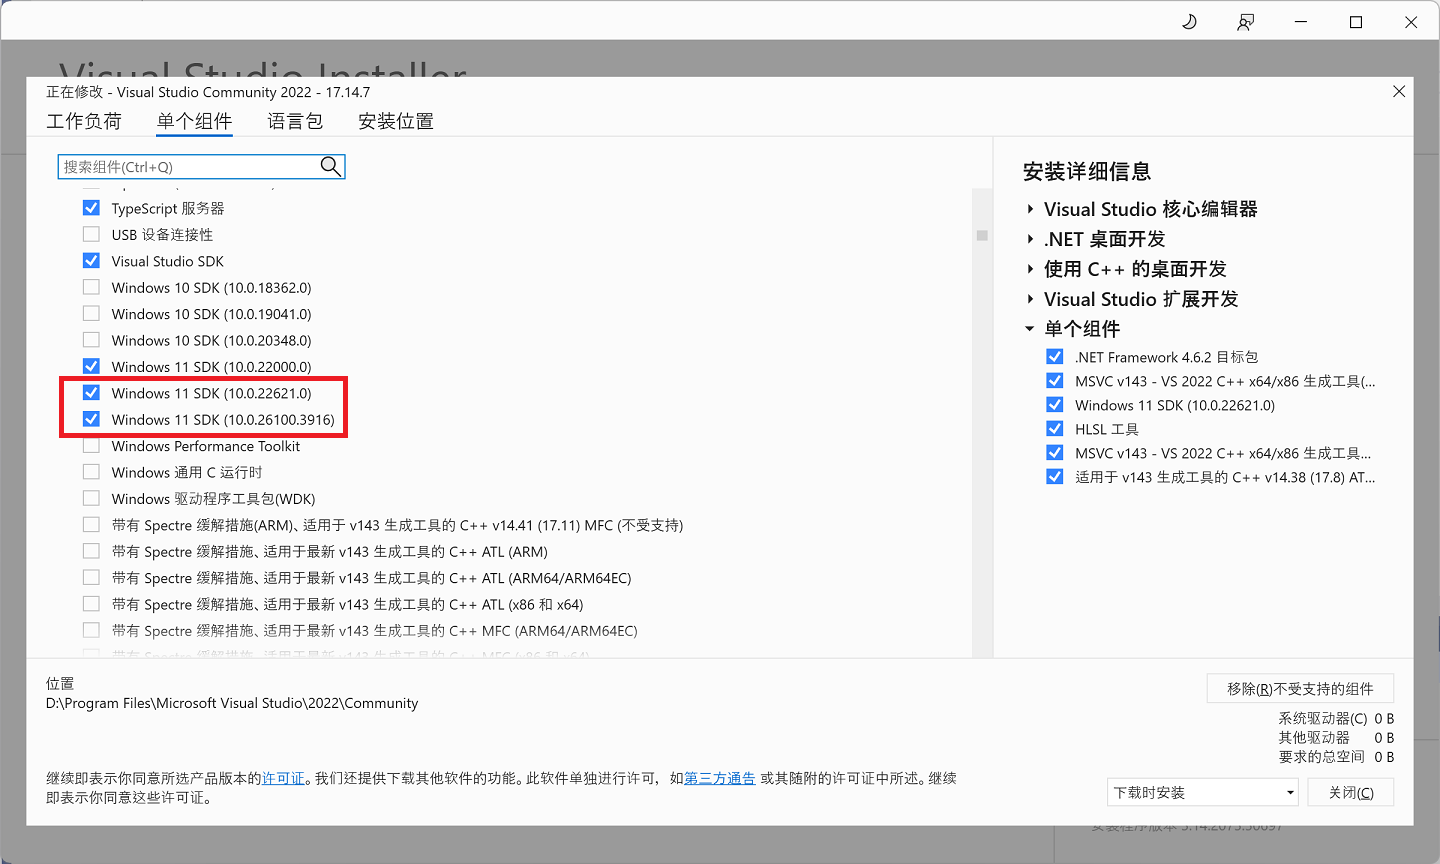Open 许可证 link

pos(283,778)
